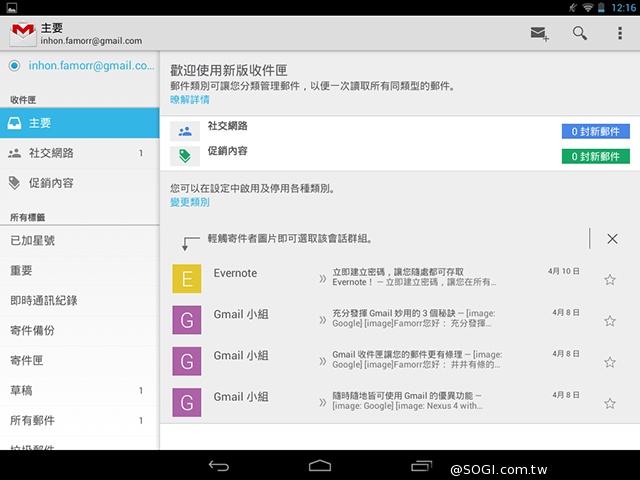Tap the battery status icon

coord(601,7)
